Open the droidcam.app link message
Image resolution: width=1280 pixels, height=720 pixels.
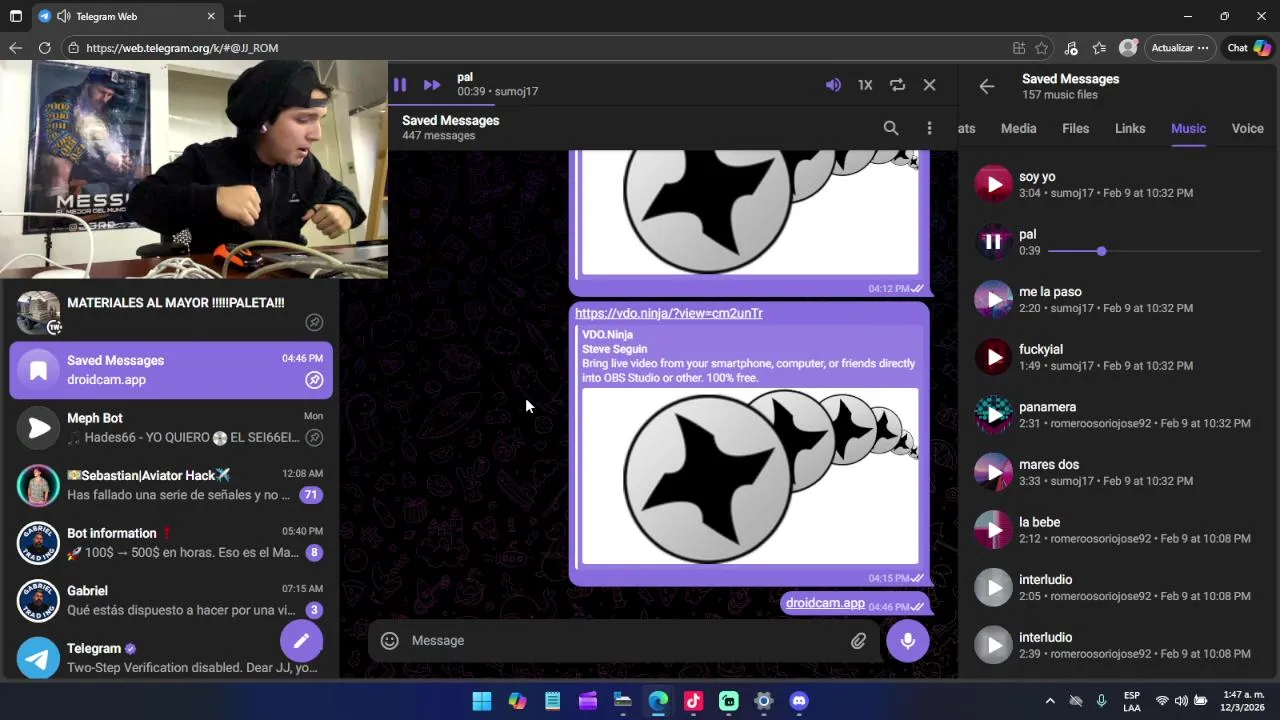click(825, 603)
